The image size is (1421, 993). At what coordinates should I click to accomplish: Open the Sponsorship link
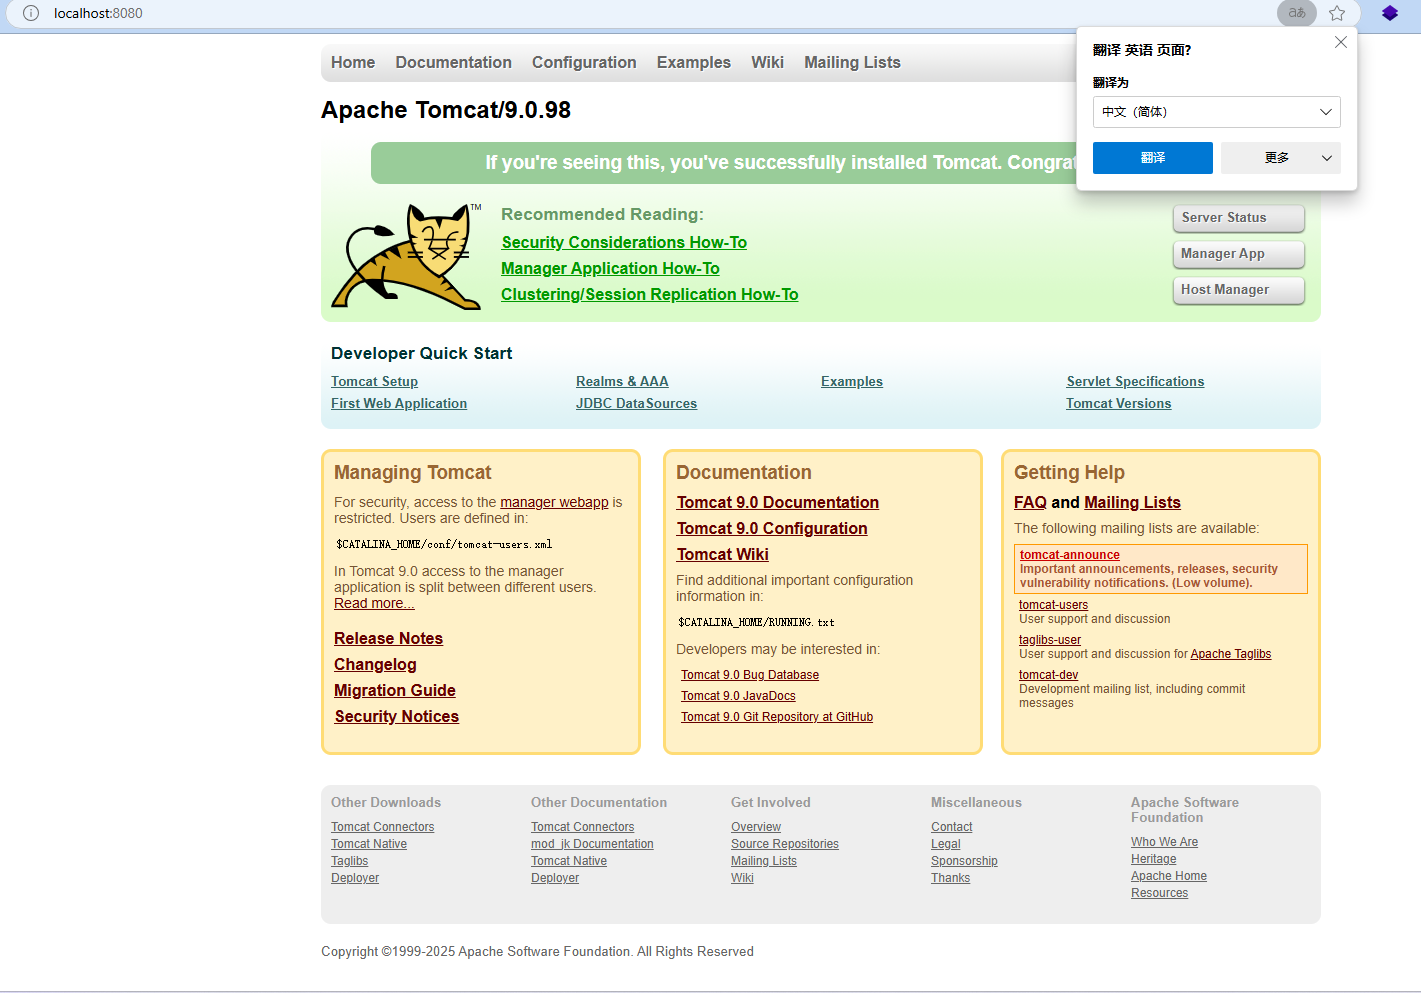click(x=964, y=861)
